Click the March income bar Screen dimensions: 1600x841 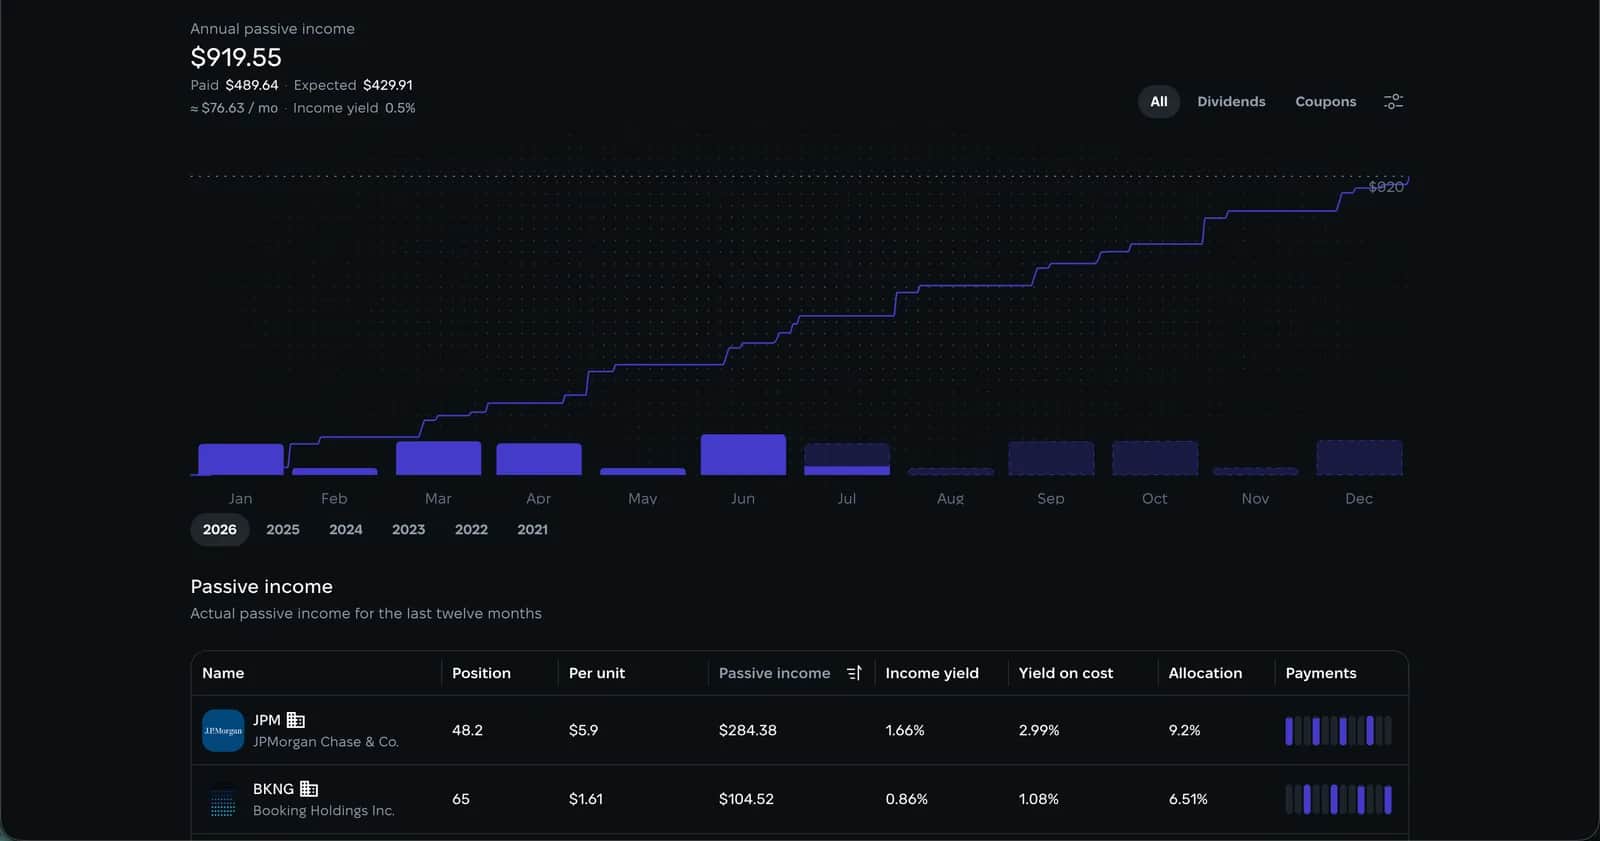coord(438,458)
